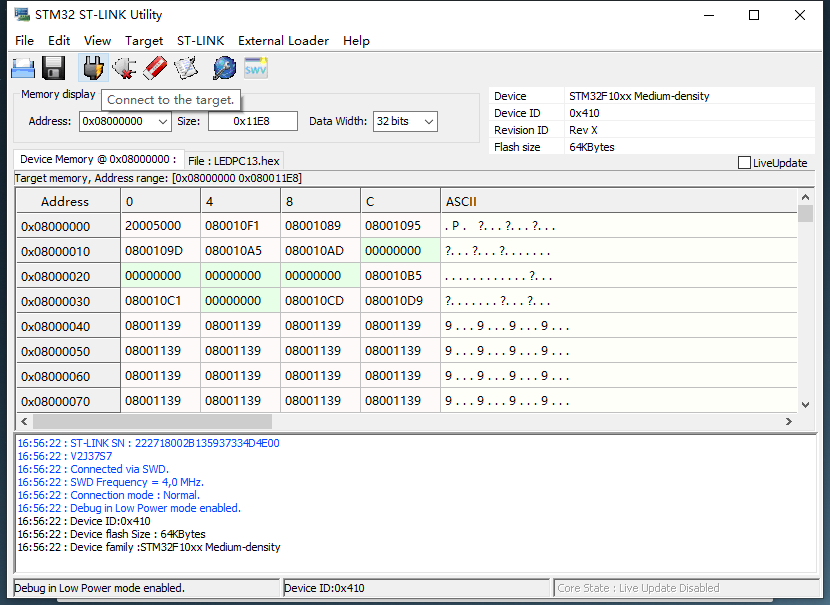Select cell 080010CD
This screenshot has width=830, height=605.
click(x=321, y=301)
